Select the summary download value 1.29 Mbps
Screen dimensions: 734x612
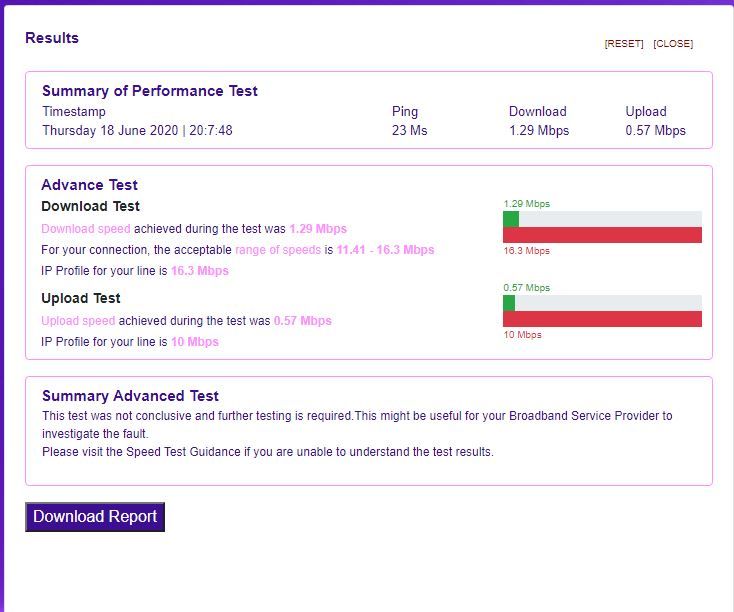click(x=538, y=131)
